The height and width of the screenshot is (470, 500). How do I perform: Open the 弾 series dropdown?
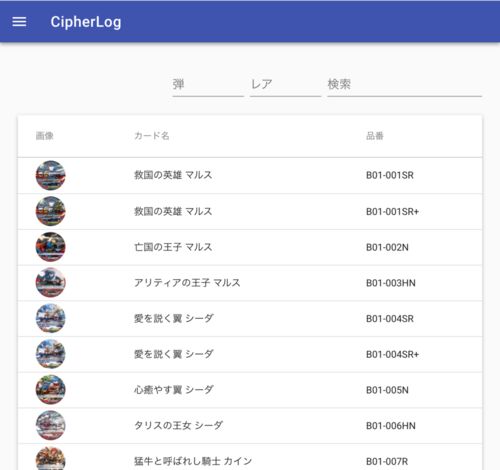click(x=208, y=85)
